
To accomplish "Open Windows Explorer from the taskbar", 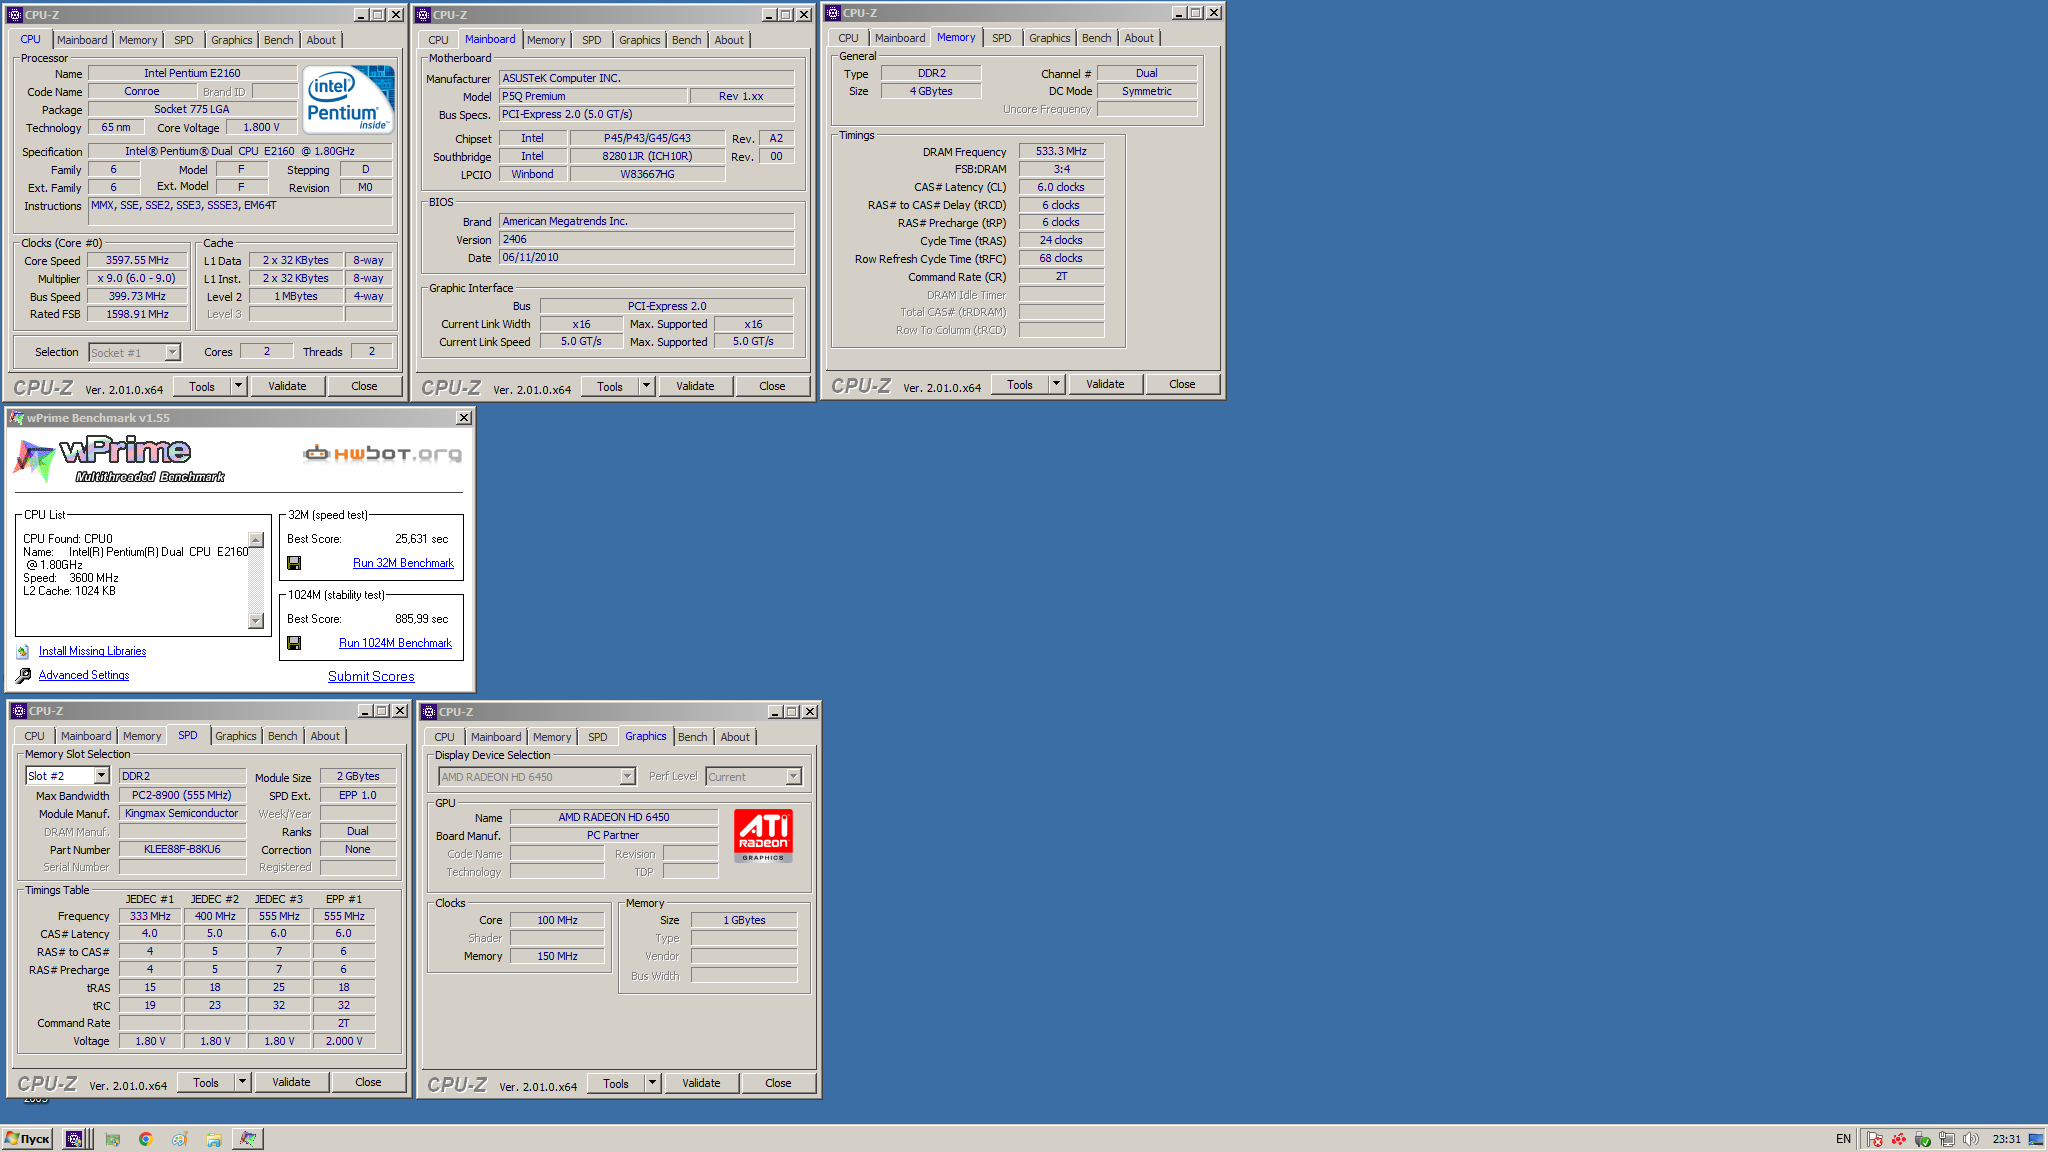I will 213,1139.
